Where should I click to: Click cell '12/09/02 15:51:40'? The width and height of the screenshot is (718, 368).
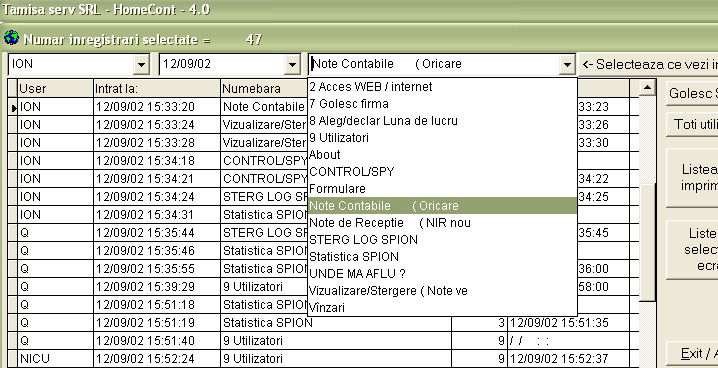(157, 341)
